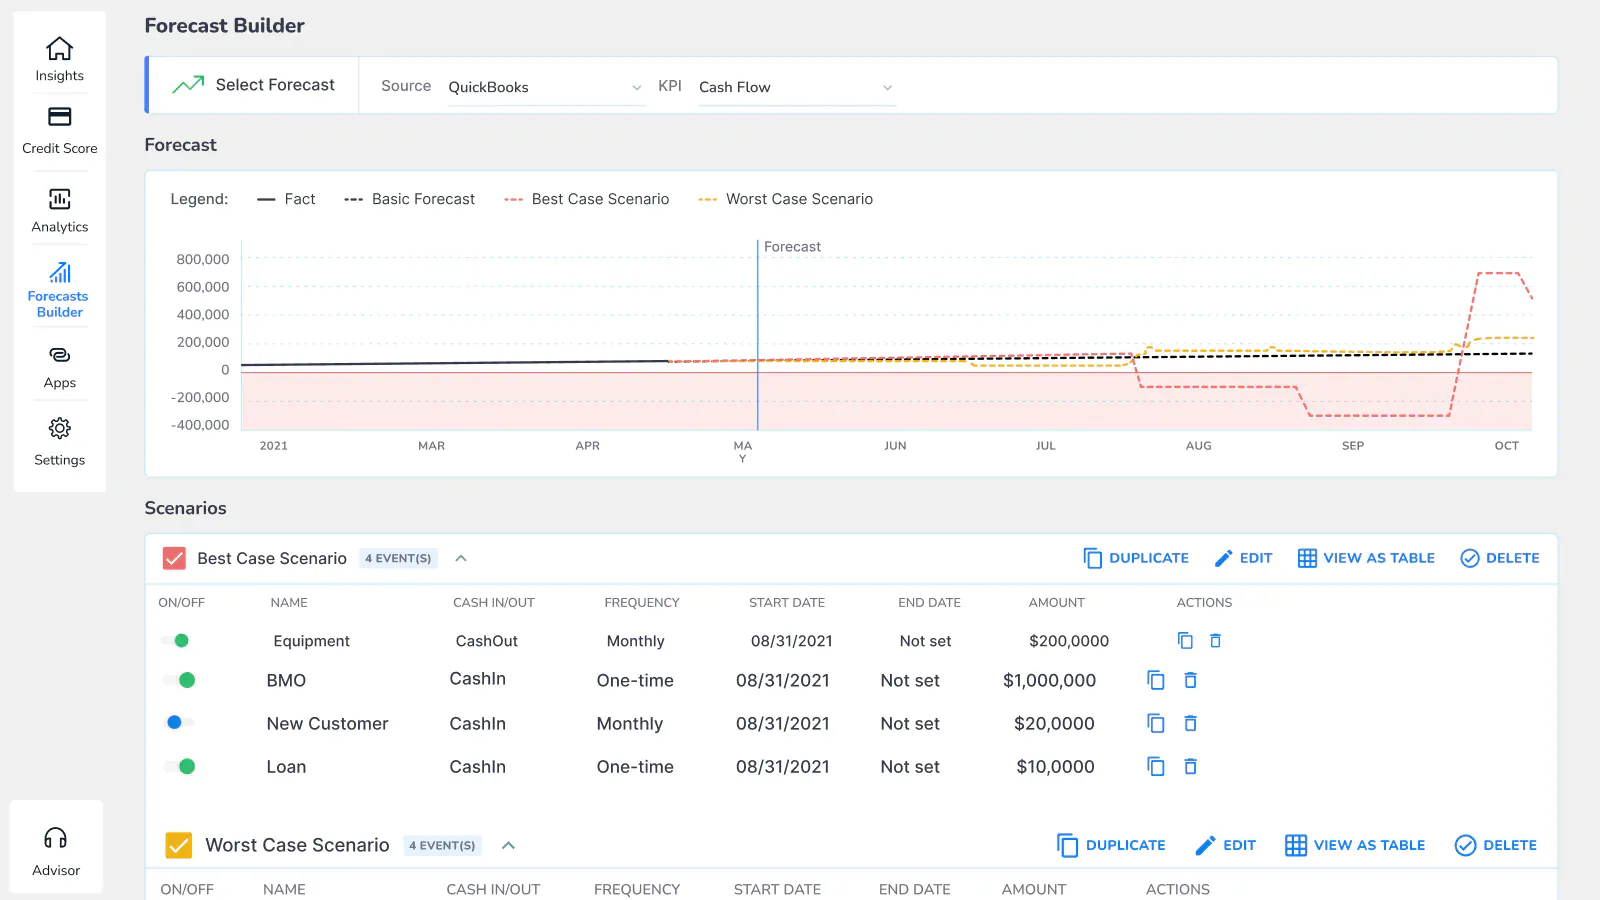Open the Insights home icon
This screenshot has height=900, width=1600.
(x=60, y=48)
